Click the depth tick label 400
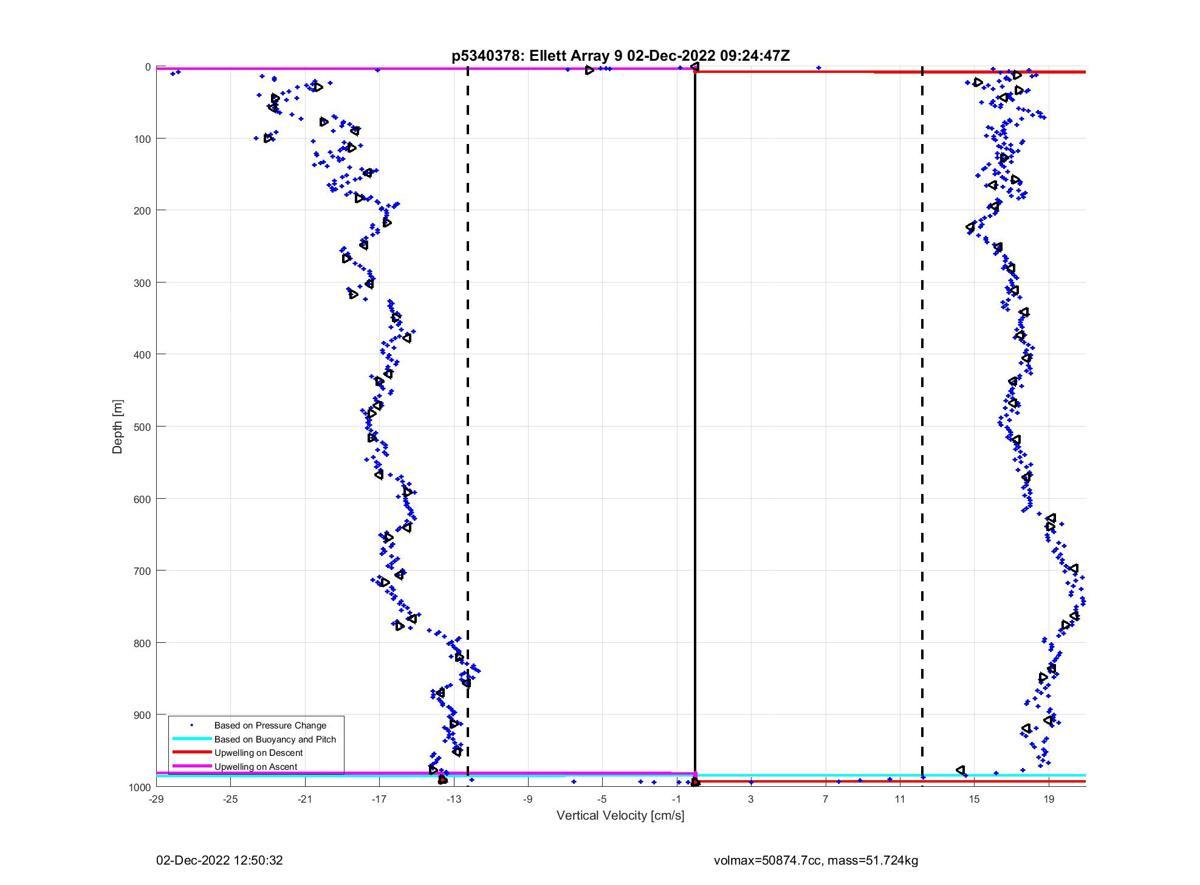Viewport: 1200px width, 885px height. [x=142, y=355]
